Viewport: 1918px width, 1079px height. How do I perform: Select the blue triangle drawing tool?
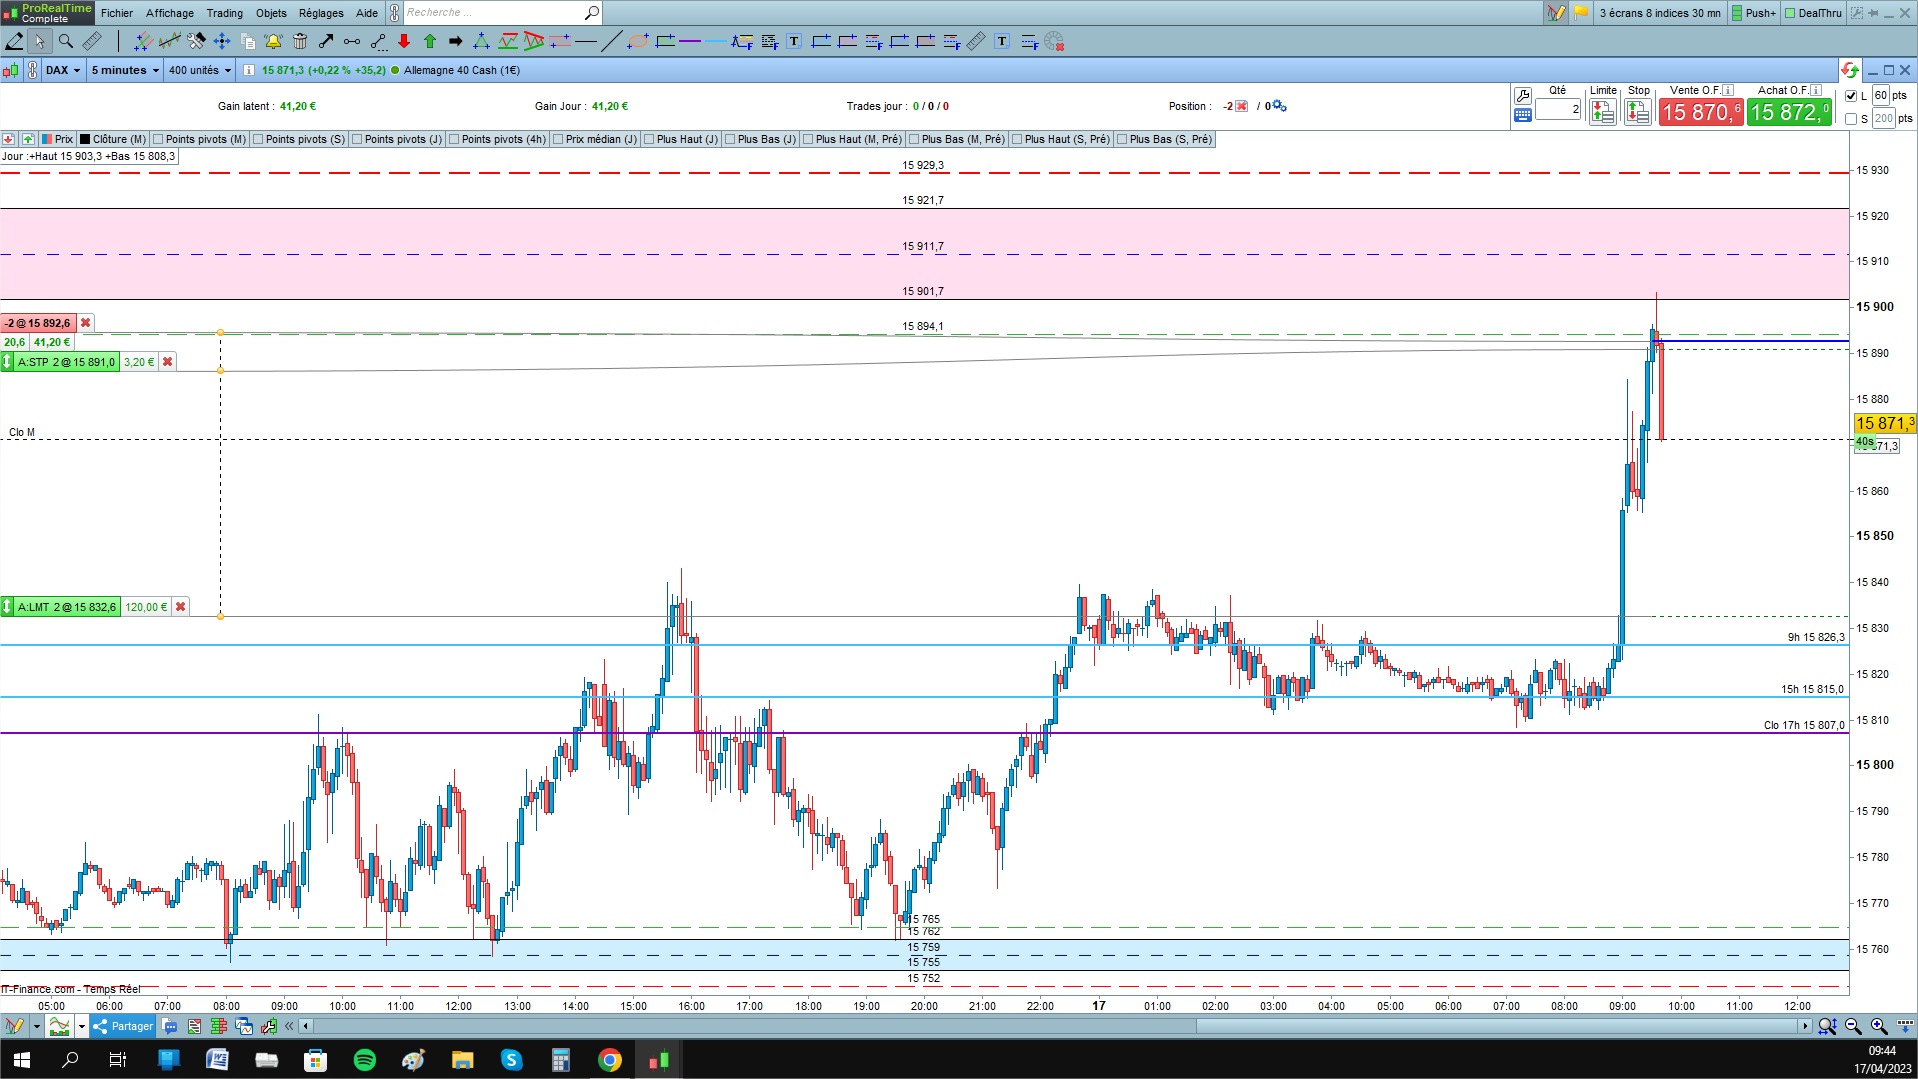481,41
